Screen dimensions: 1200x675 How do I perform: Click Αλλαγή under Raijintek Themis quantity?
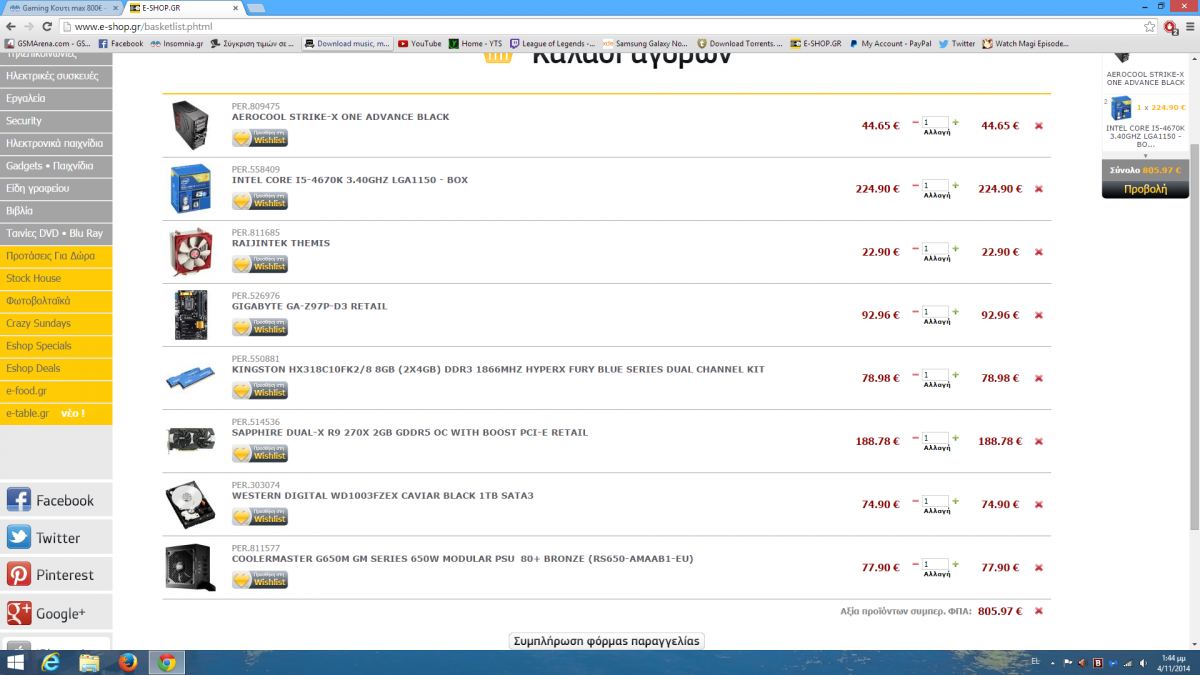(937, 259)
